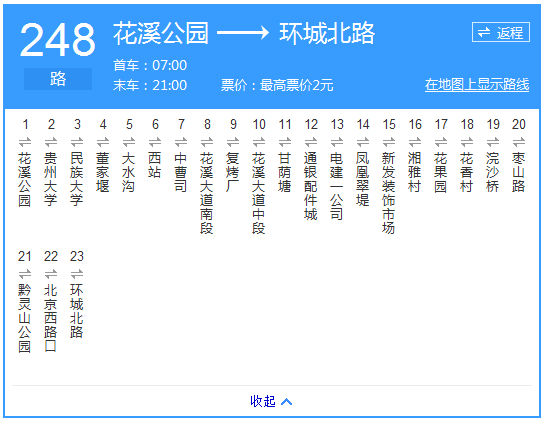The width and height of the screenshot is (545, 422).
Task: Click the transfer icon above 贵州大学
Action: point(51,142)
